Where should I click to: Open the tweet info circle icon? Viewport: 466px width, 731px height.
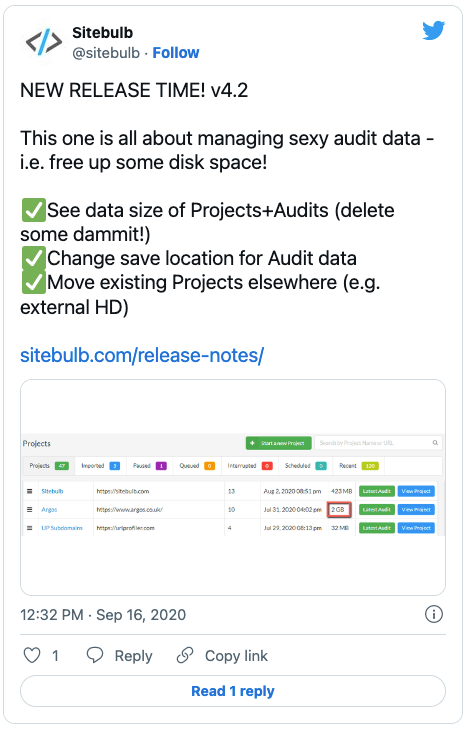tap(434, 614)
